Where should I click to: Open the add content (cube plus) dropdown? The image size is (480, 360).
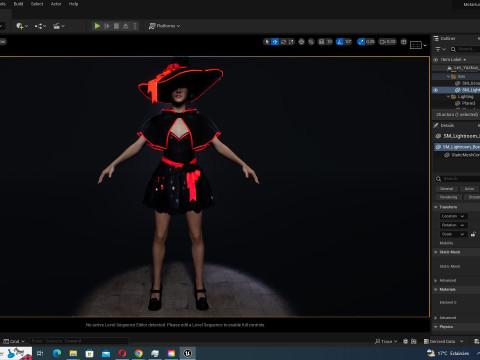[x=22, y=26]
